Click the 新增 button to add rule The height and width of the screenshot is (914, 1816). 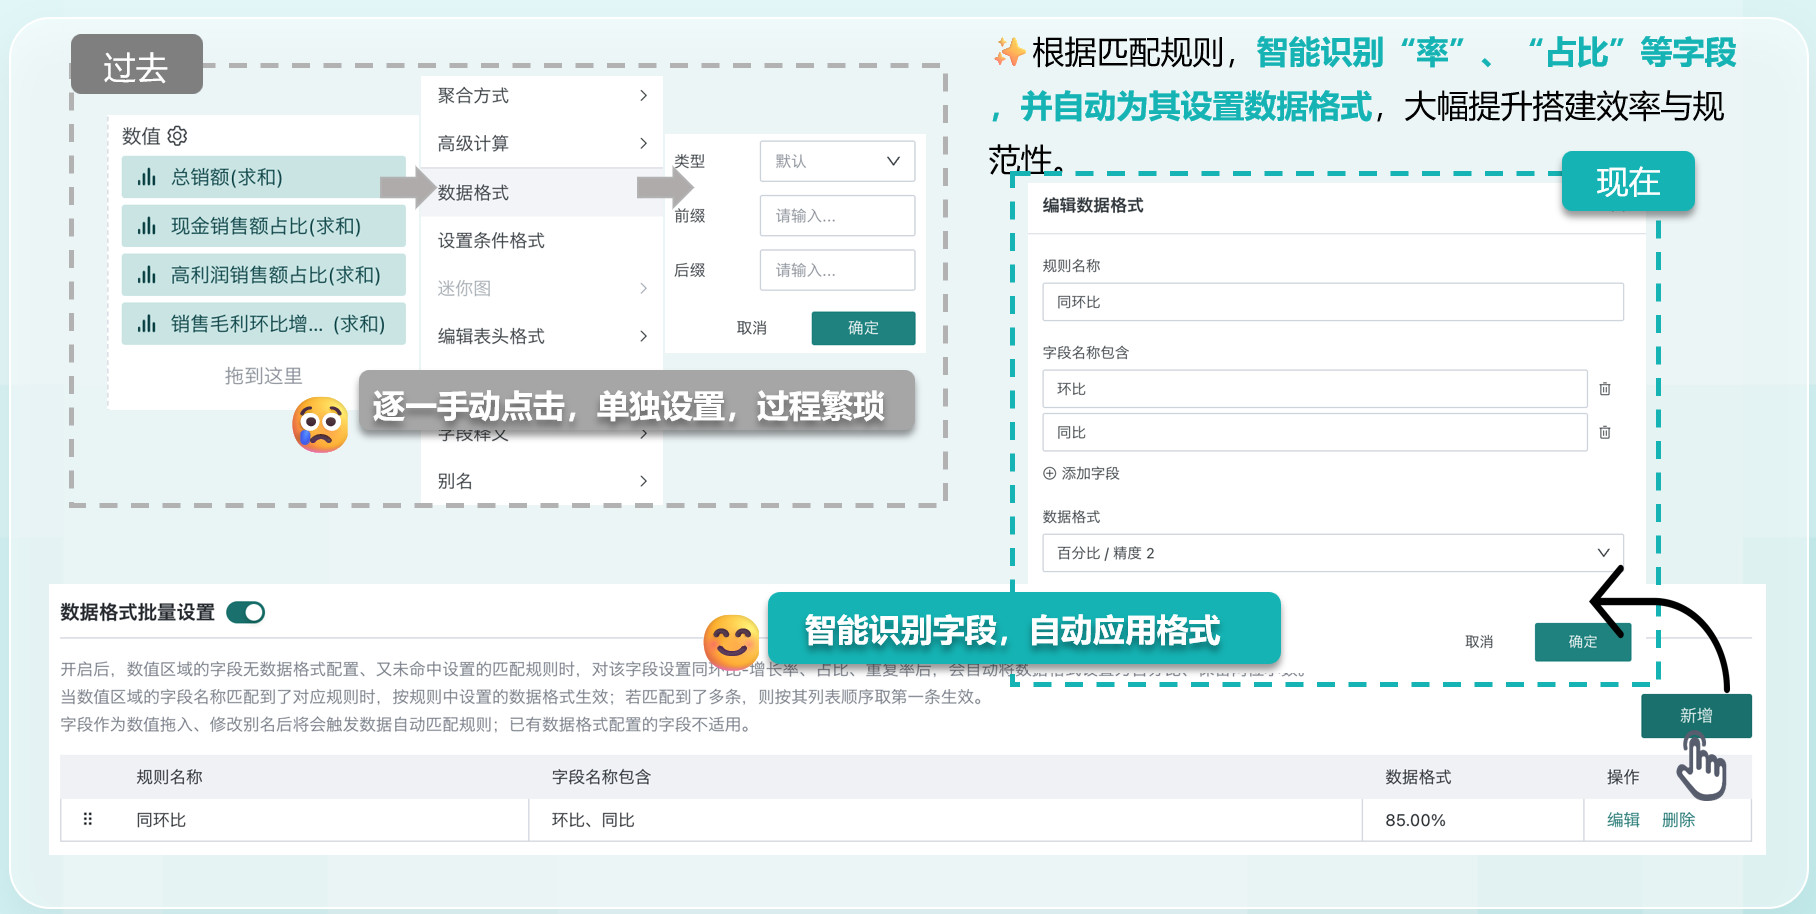click(x=1696, y=716)
